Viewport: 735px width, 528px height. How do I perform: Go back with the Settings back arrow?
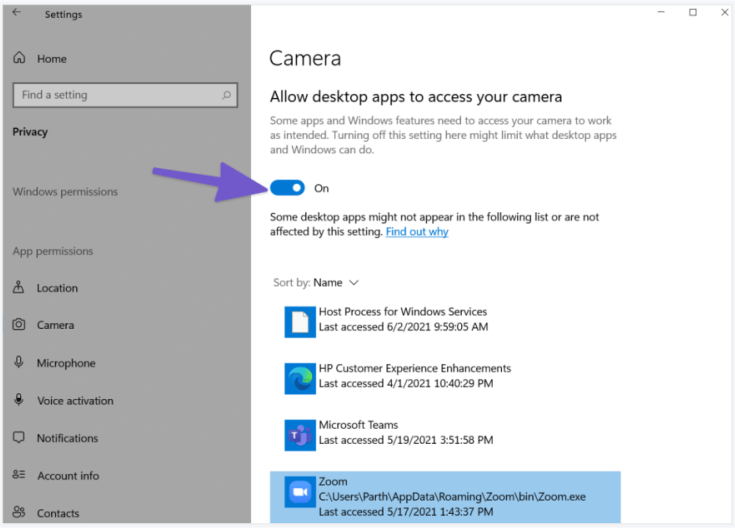pos(16,13)
